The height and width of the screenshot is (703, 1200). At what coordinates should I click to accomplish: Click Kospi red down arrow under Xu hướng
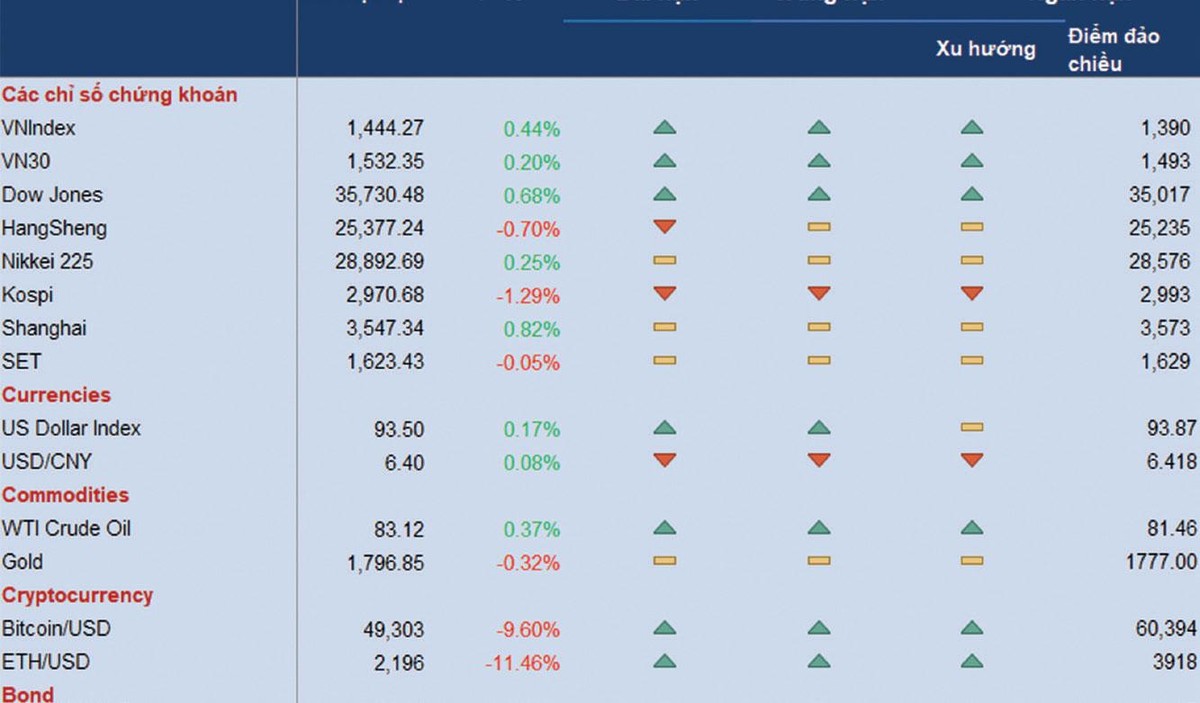[971, 294]
